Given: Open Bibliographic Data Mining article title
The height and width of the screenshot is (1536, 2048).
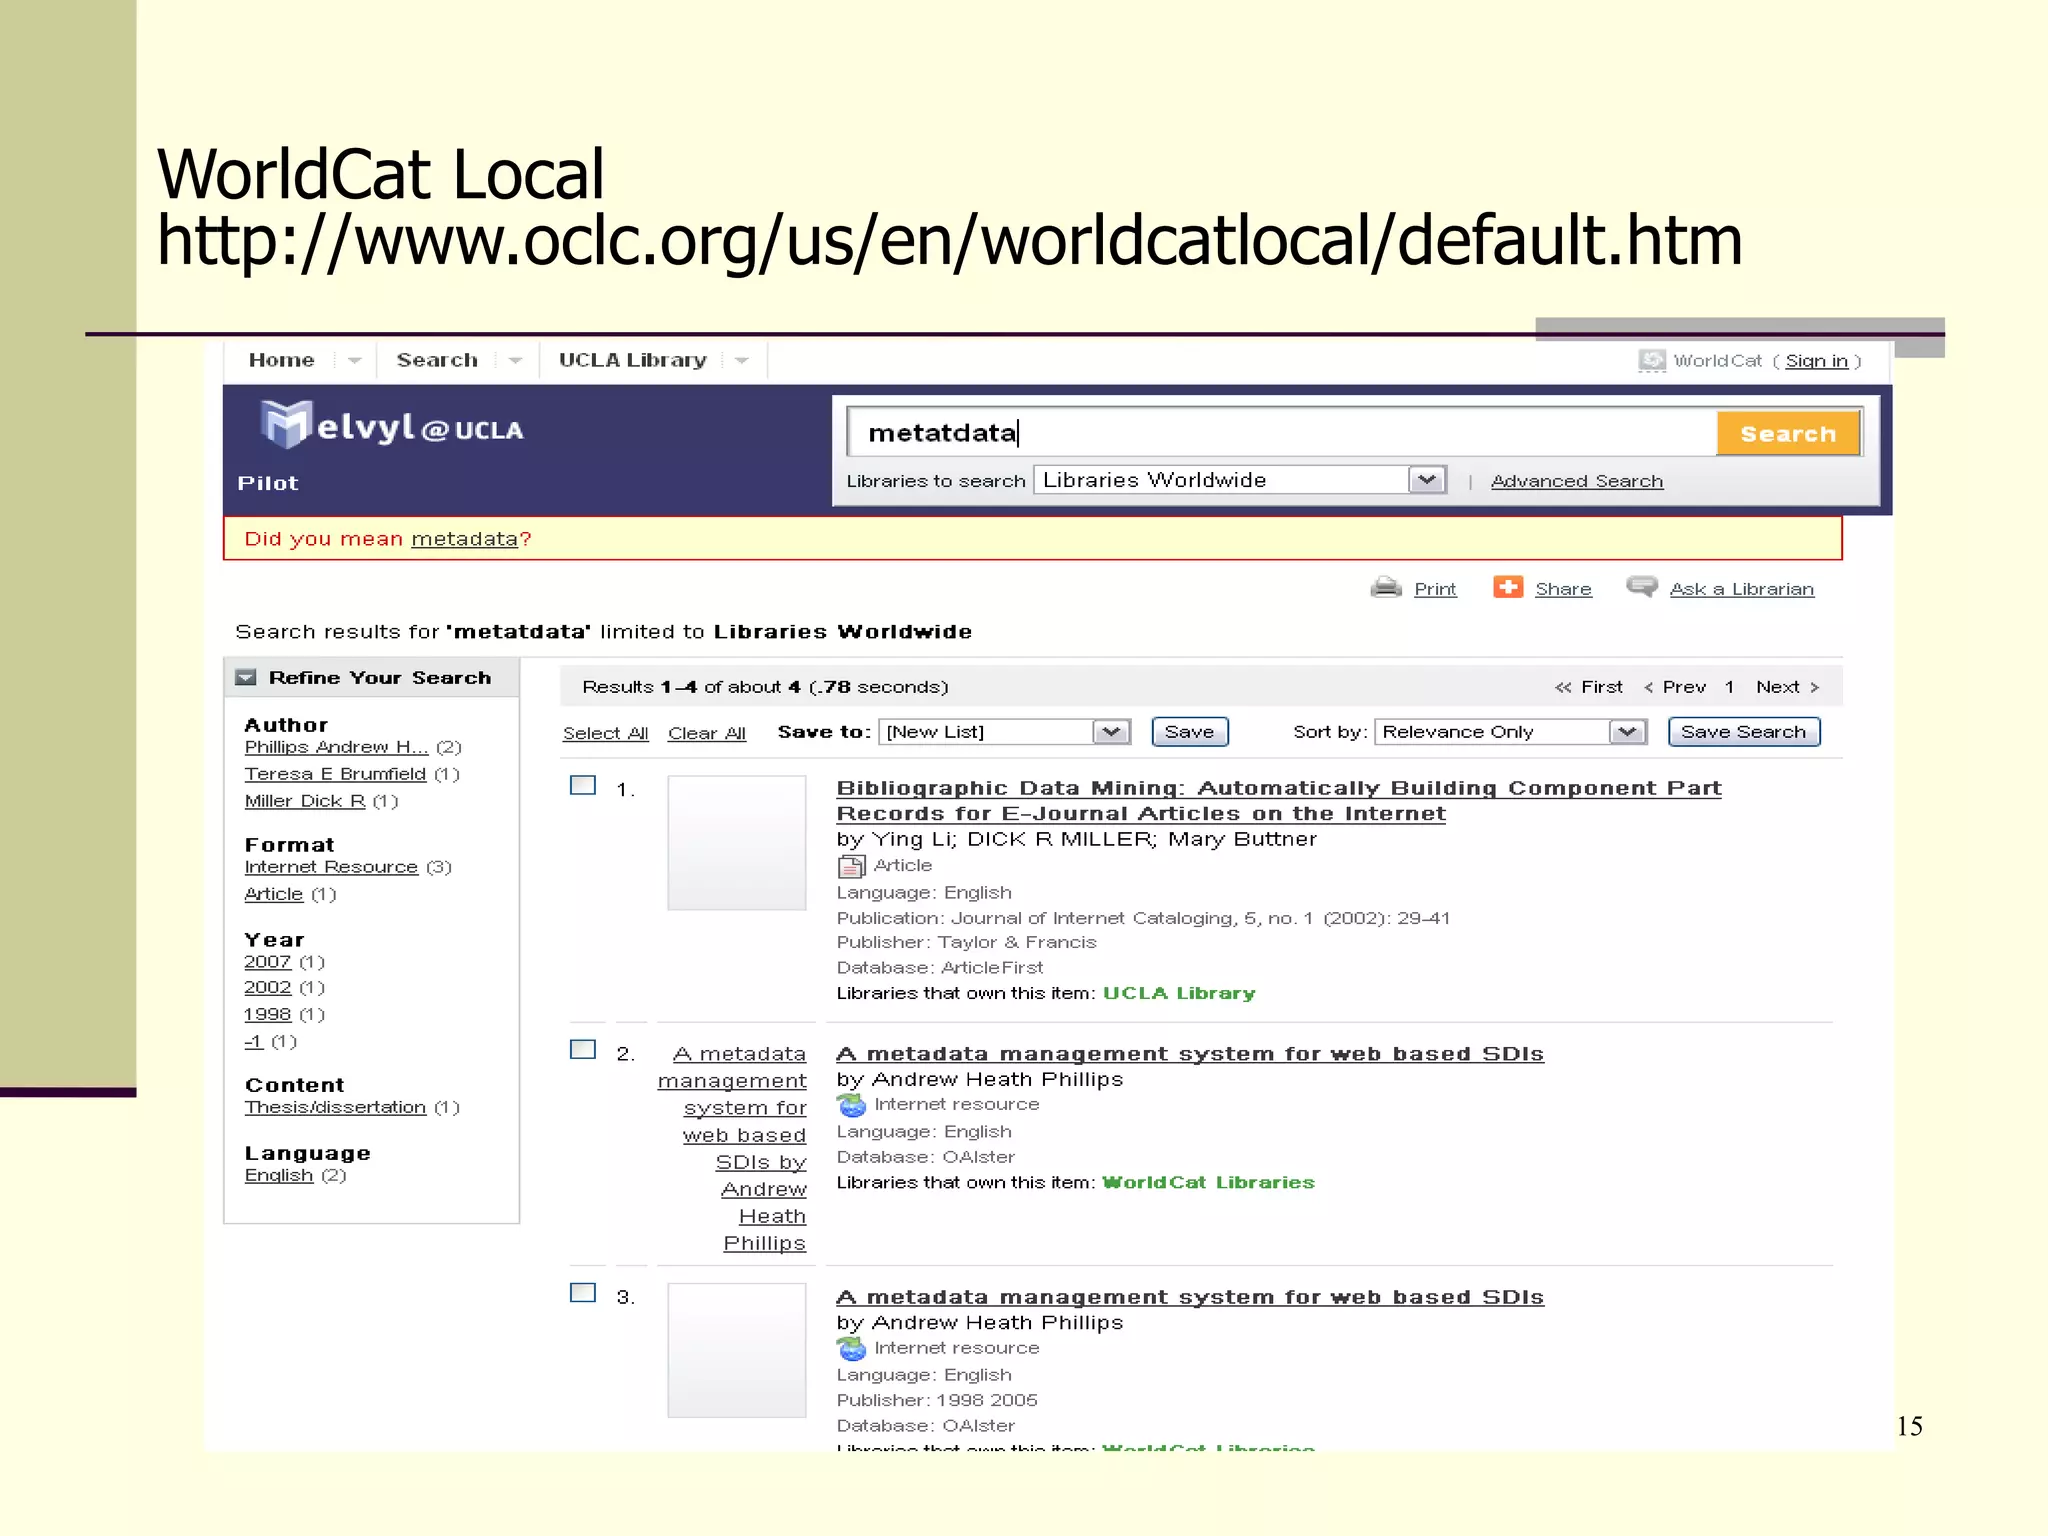Looking at the screenshot, I should point(1279,801).
